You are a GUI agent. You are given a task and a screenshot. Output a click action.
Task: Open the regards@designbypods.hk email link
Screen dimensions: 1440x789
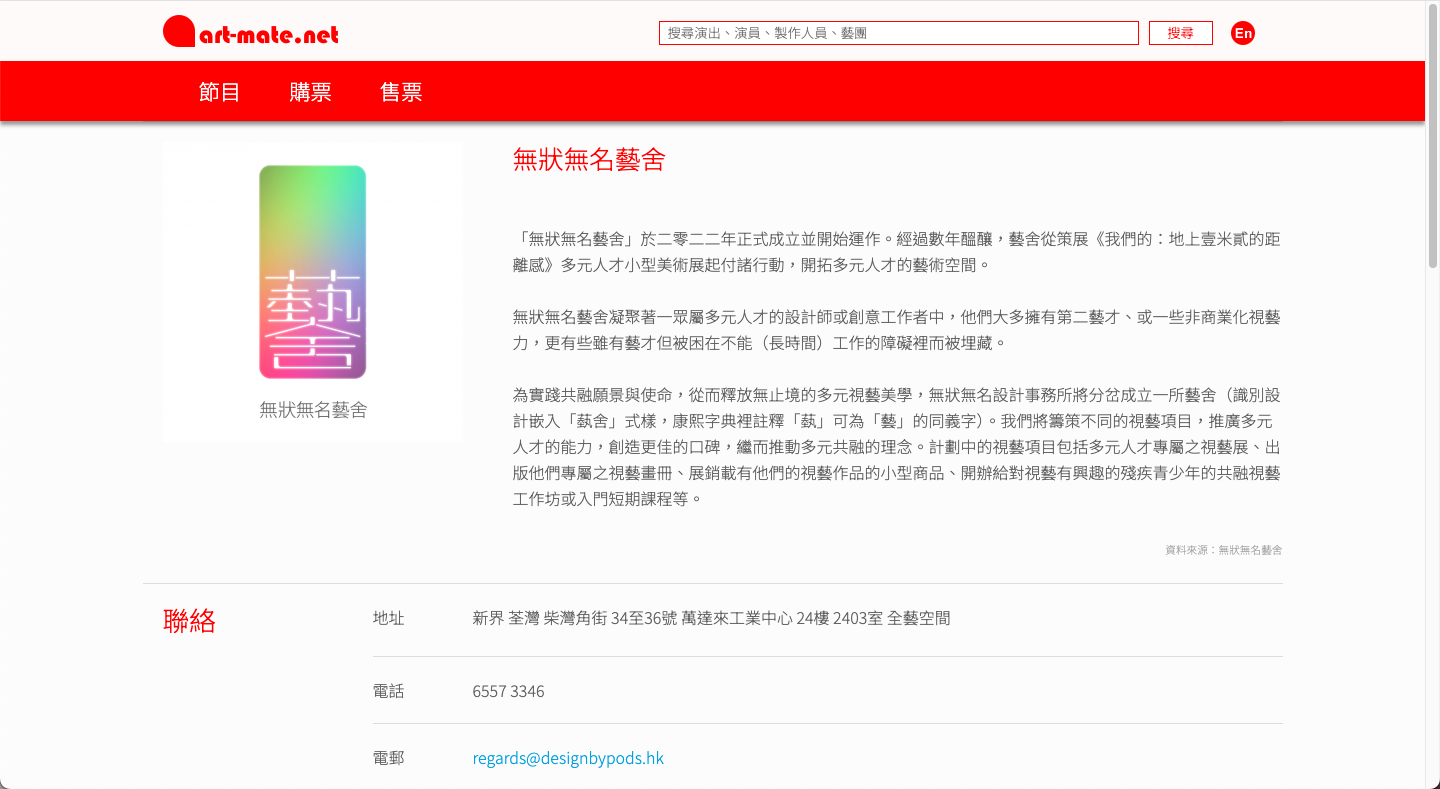coord(568,758)
